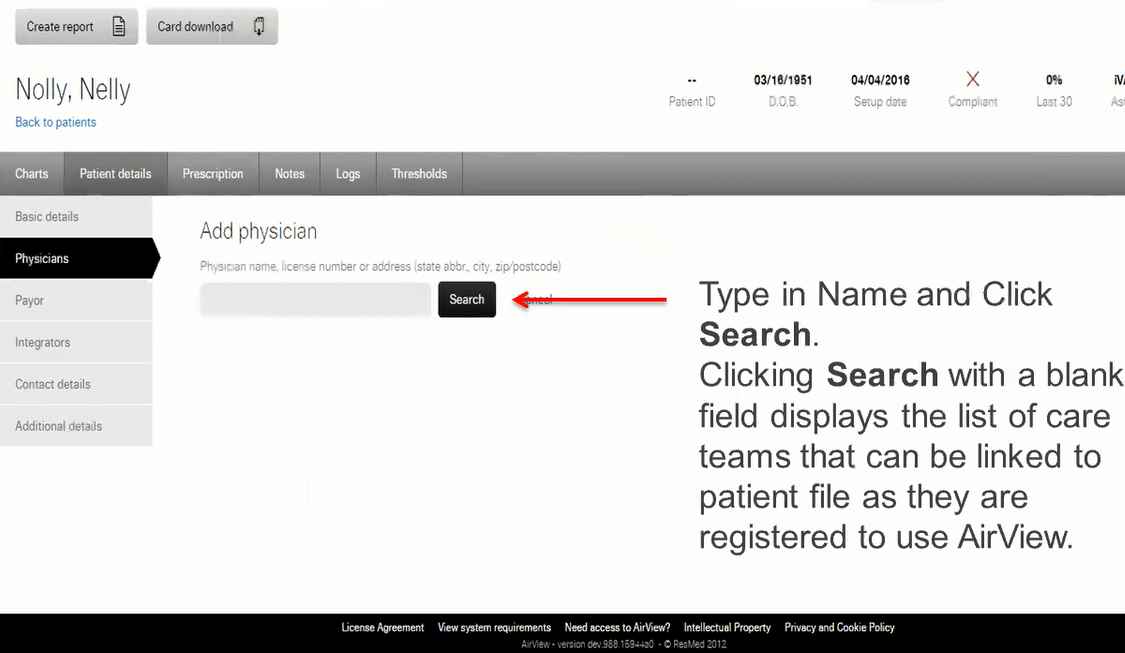Click the mobile device icon on Card download

258,27
